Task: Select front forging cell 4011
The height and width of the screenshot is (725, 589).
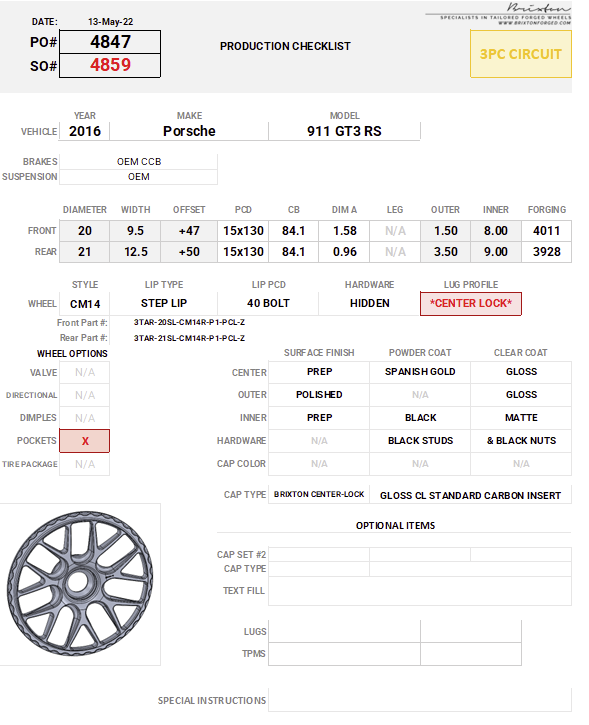Action: (x=546, y=231)
